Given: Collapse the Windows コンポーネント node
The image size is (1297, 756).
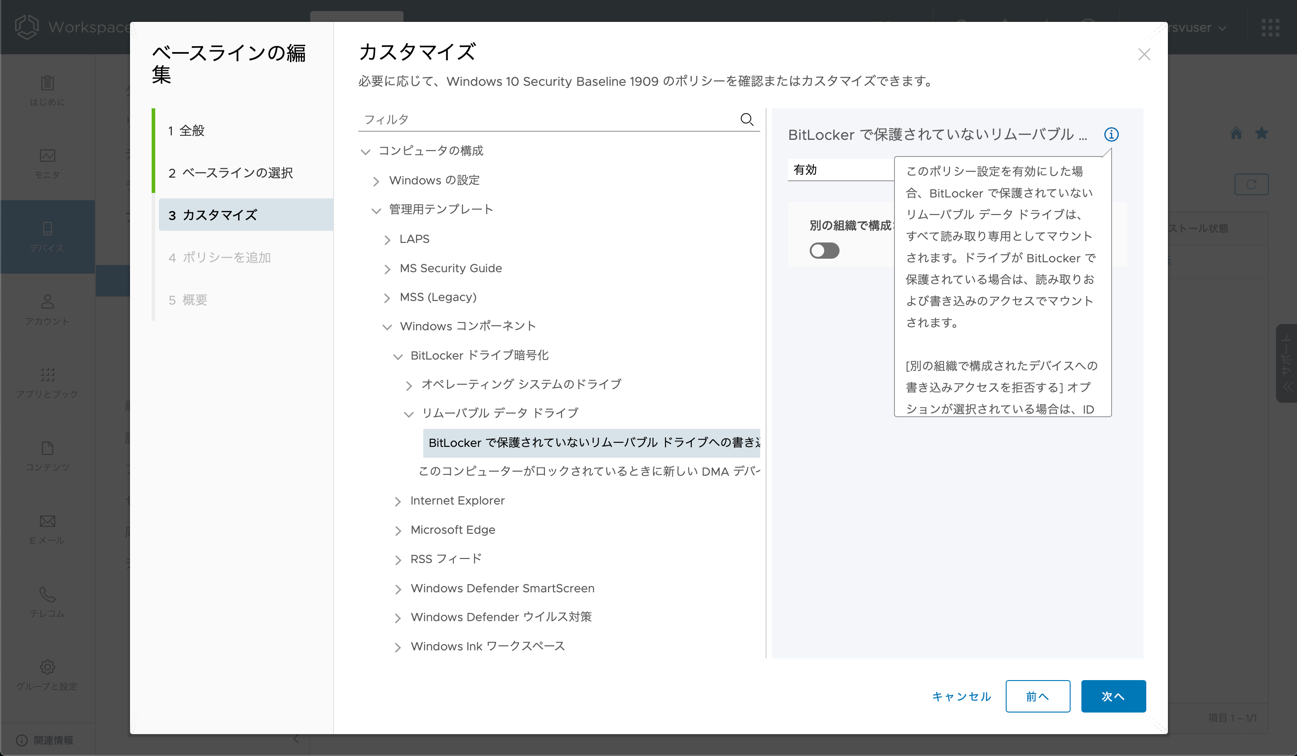Looking at the screenshot, I should (x=388, y=327).
